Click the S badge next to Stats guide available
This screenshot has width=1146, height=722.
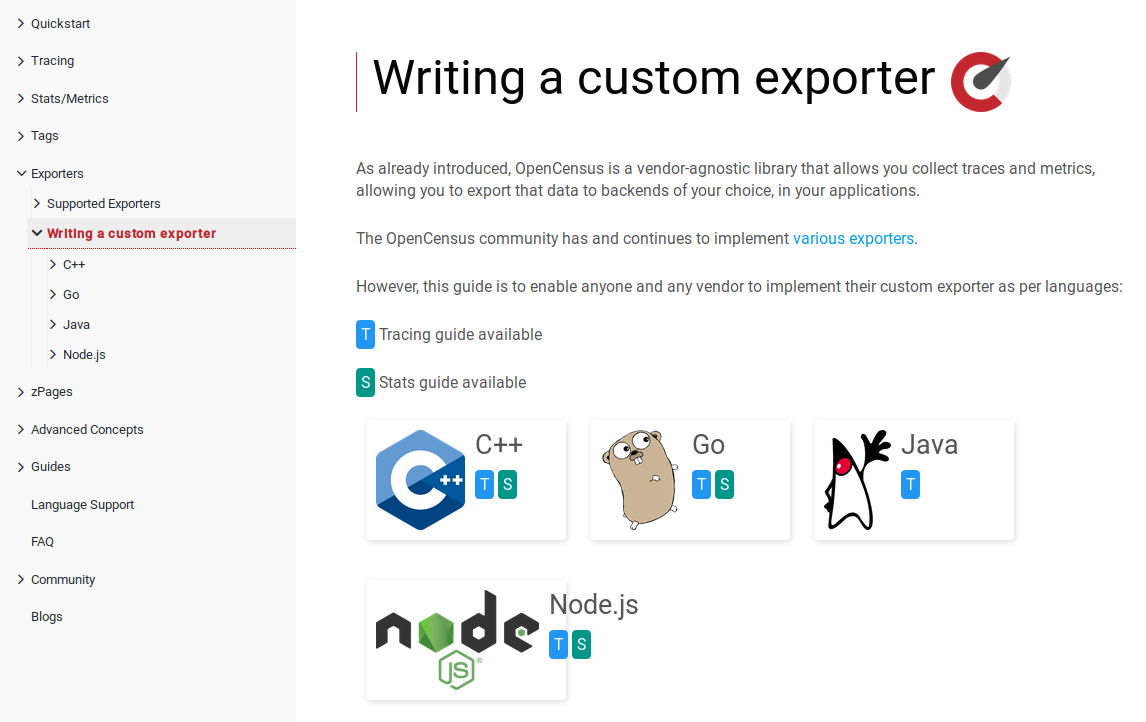click(x=365, y=382)
